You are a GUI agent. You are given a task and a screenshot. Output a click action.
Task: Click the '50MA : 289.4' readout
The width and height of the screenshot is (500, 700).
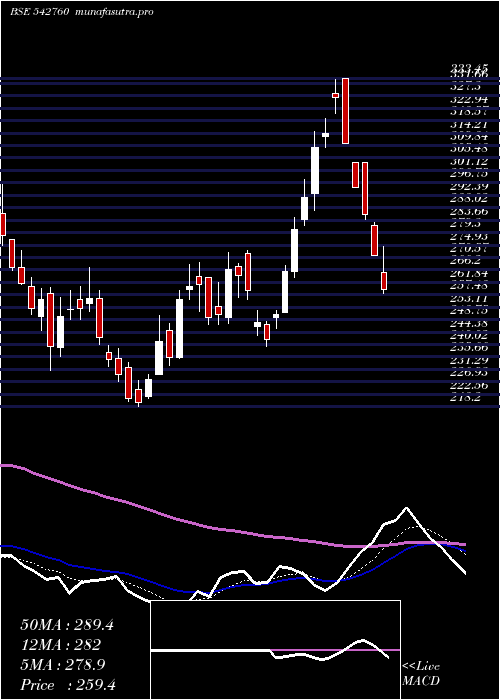67,625
